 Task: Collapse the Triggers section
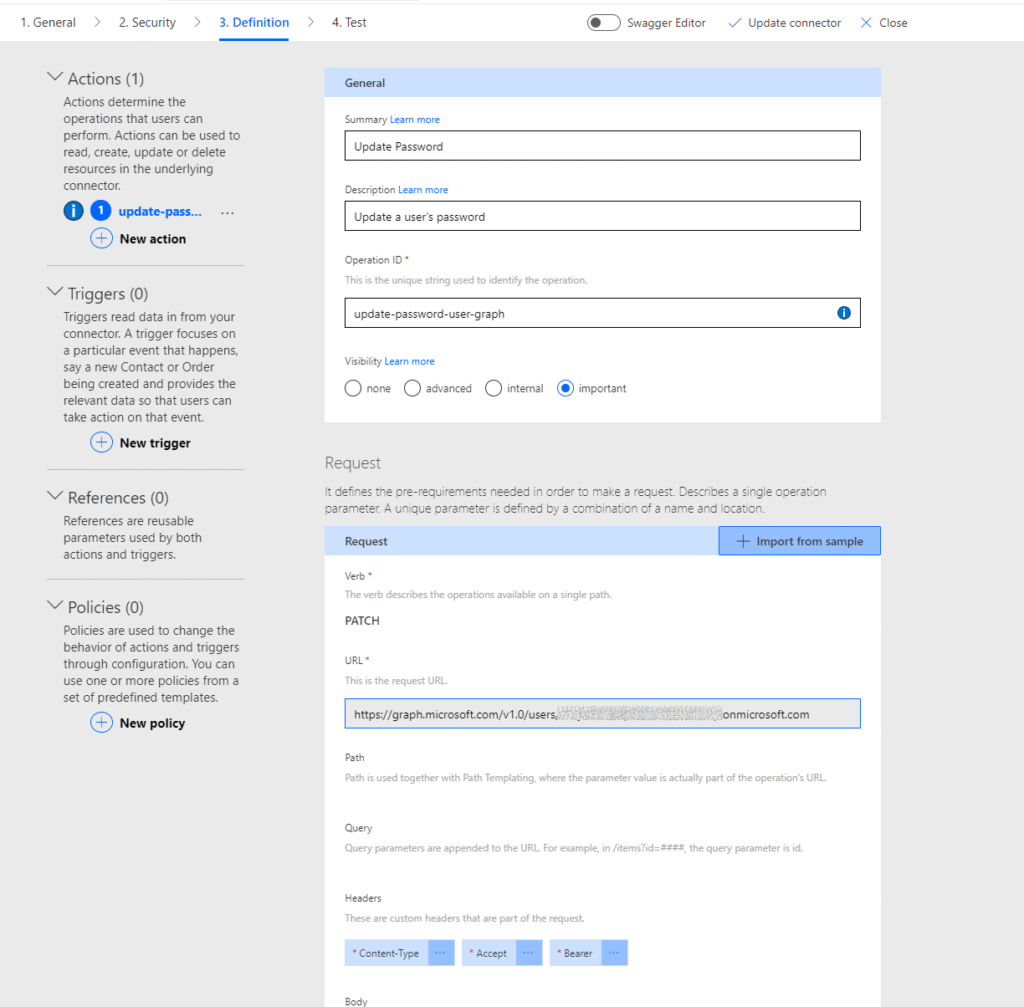click(x=55, y=292)
